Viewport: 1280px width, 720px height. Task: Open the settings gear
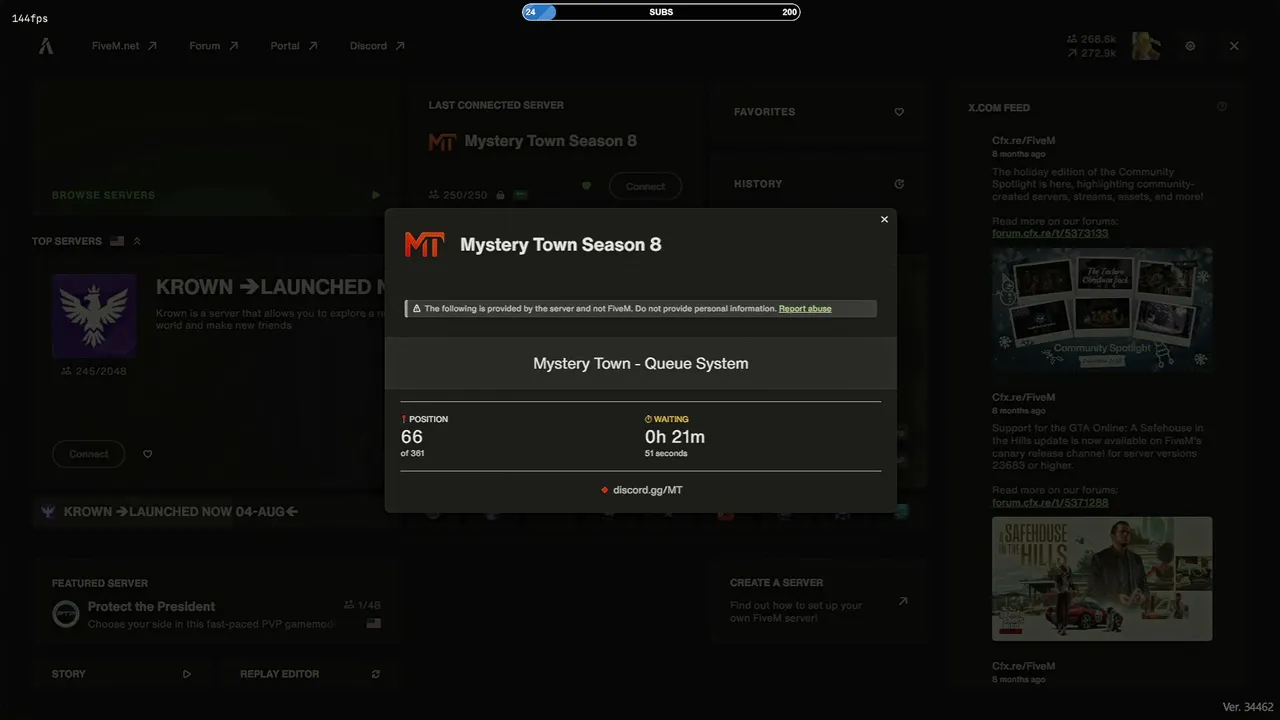pyautogui.click(x=1190, y=46)
